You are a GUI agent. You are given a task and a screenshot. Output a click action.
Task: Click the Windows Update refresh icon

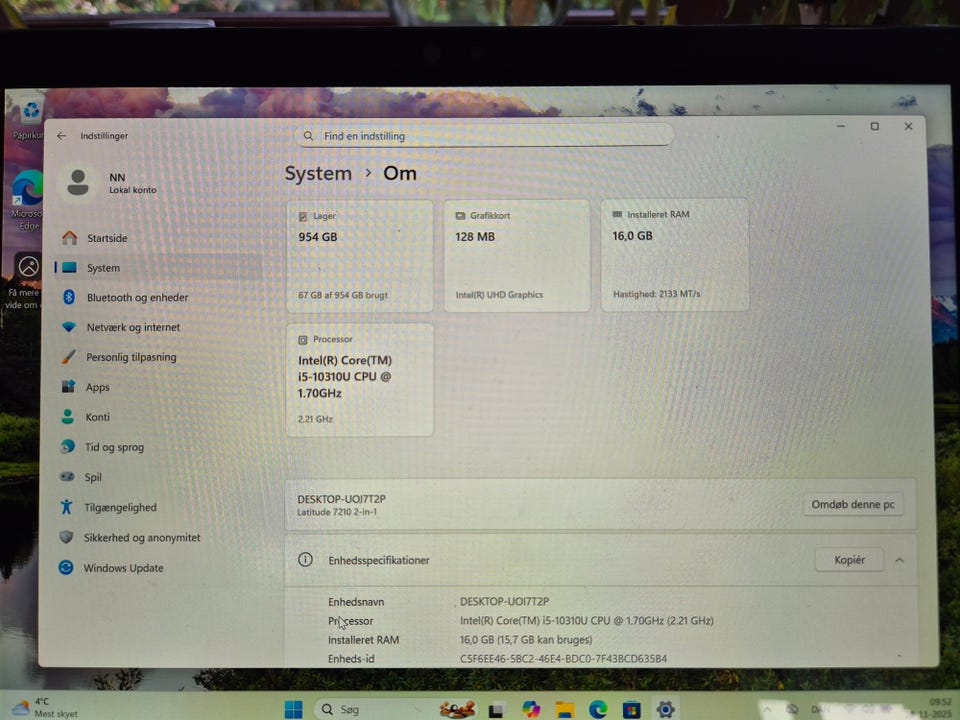(66, 568)
